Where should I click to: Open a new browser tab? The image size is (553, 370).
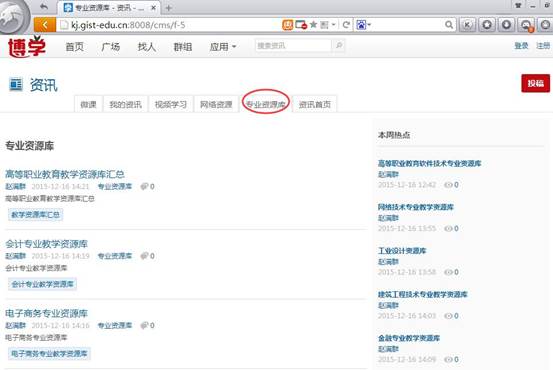(x=169, y=8)
